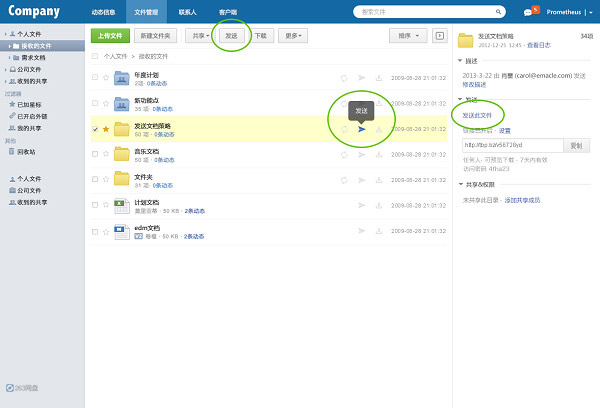Image resolution: width=600 pixels, height=408 pixels.
Task: Click the 发送此文件 link in details panel
Action: coord(477,115)
